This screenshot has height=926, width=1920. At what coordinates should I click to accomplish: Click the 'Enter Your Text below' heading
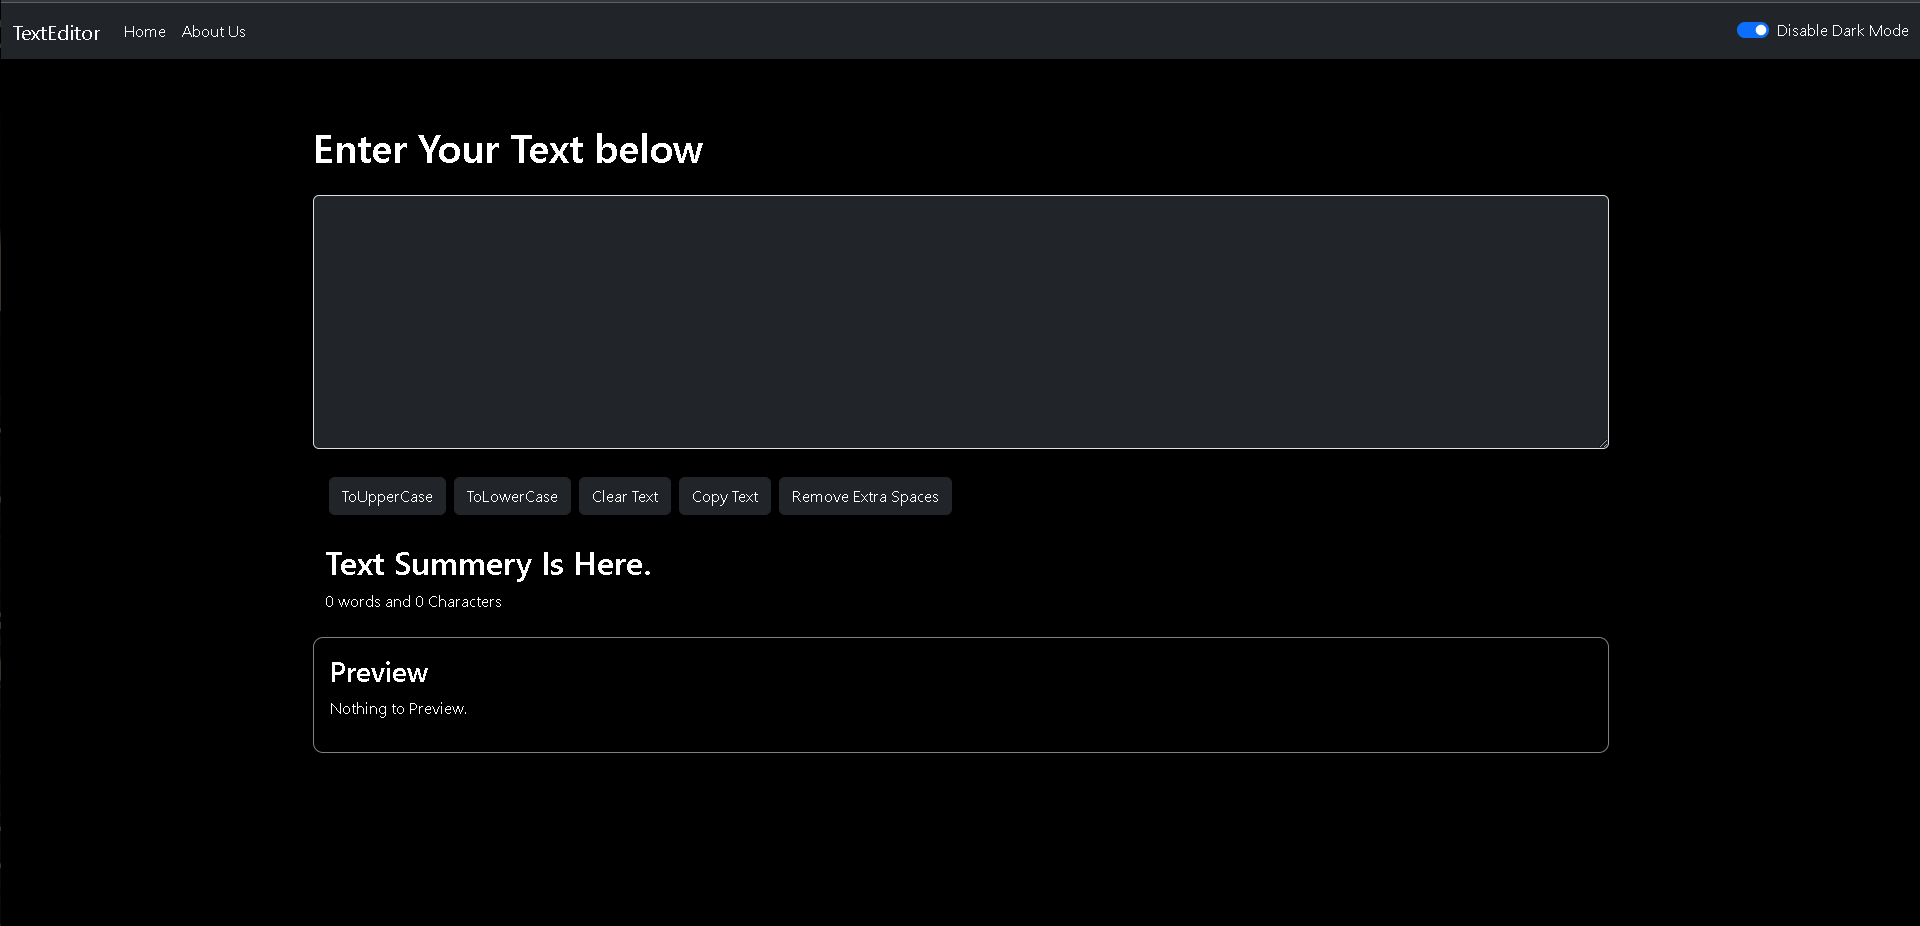click(508, 150)
